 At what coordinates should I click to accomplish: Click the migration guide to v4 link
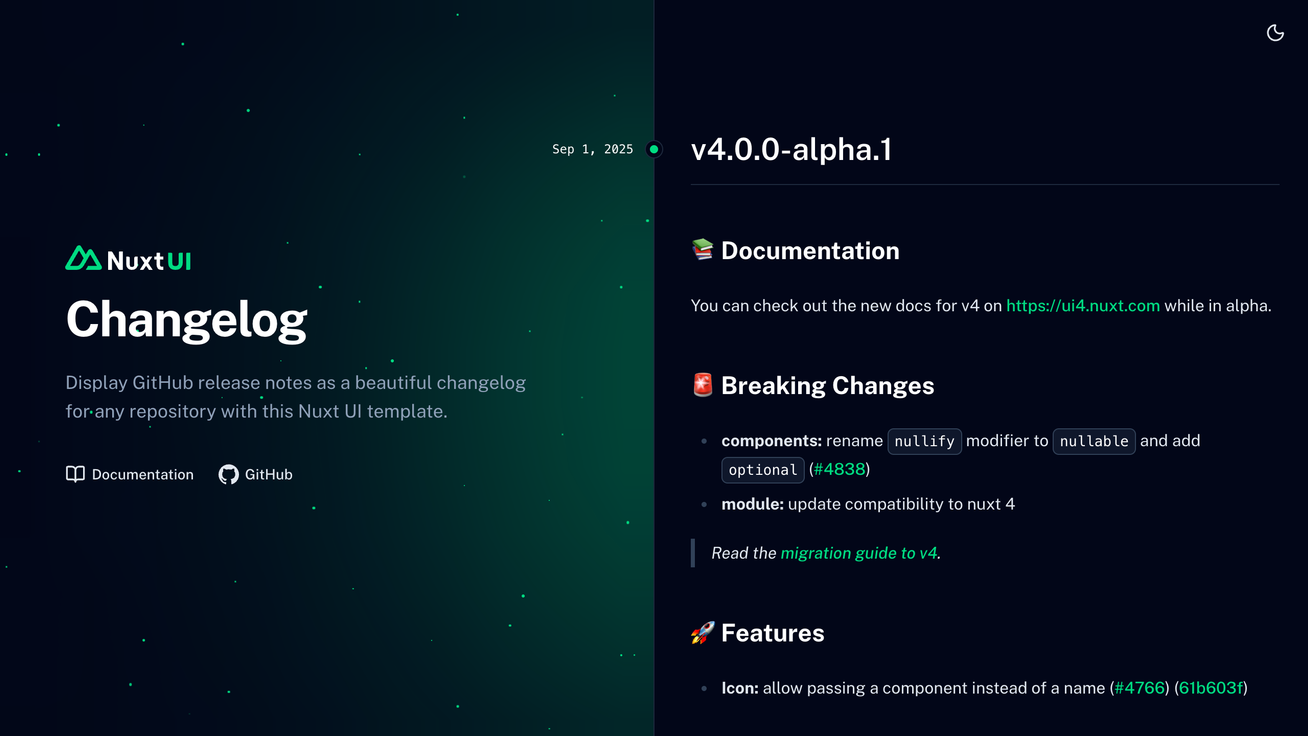(x=858, y=553)
